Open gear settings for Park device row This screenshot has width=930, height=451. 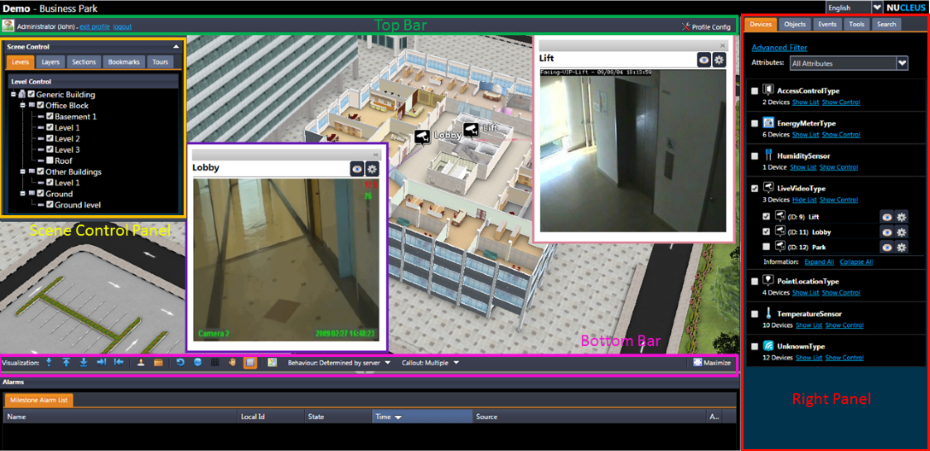pos(901,247)
